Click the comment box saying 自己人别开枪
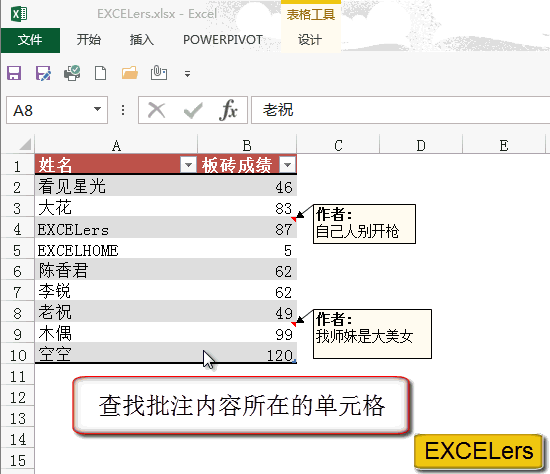This screenshot has width=550, height=474. (x=364, y=224)
